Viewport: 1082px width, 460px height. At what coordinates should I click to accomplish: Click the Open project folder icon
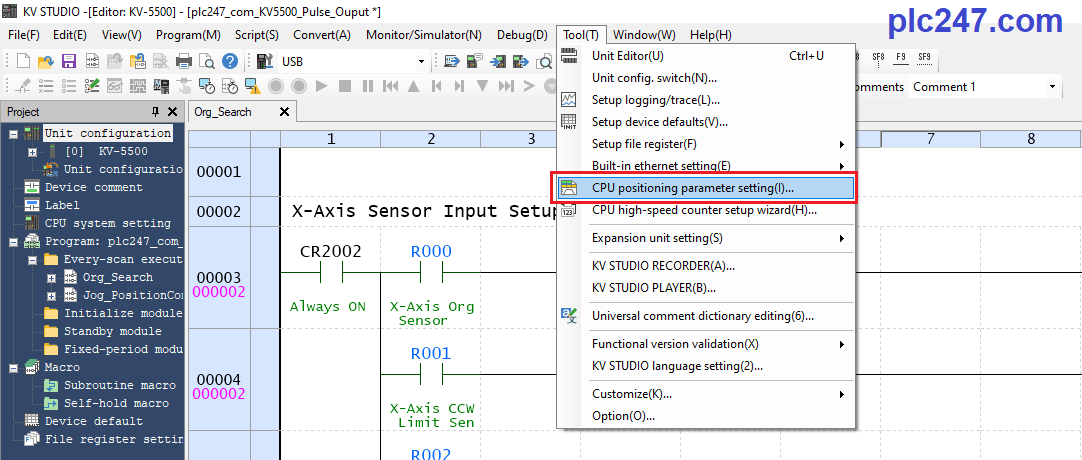pos(46,61)
